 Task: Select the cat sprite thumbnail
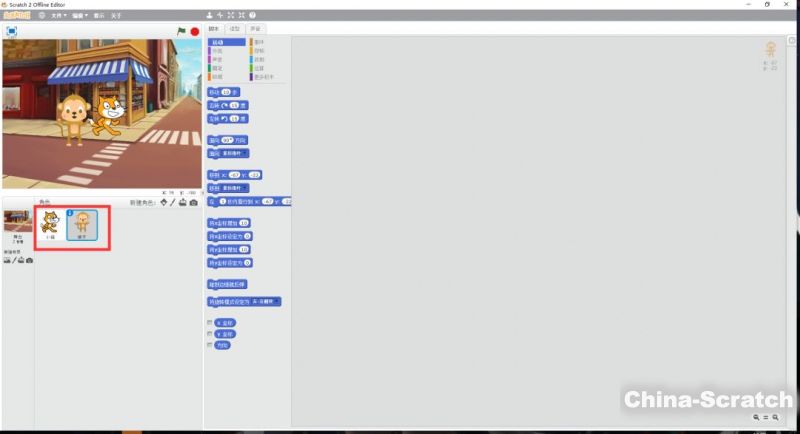click(50, 225)
